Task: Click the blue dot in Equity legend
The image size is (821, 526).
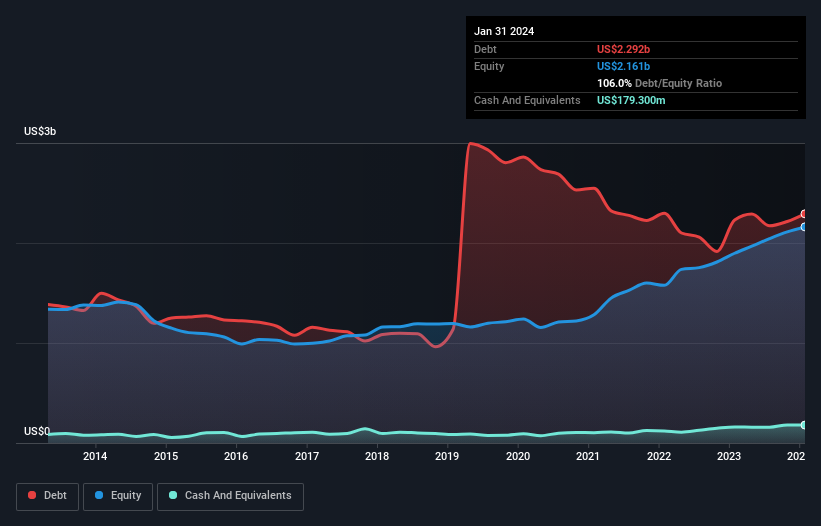Action: [99, 495]
